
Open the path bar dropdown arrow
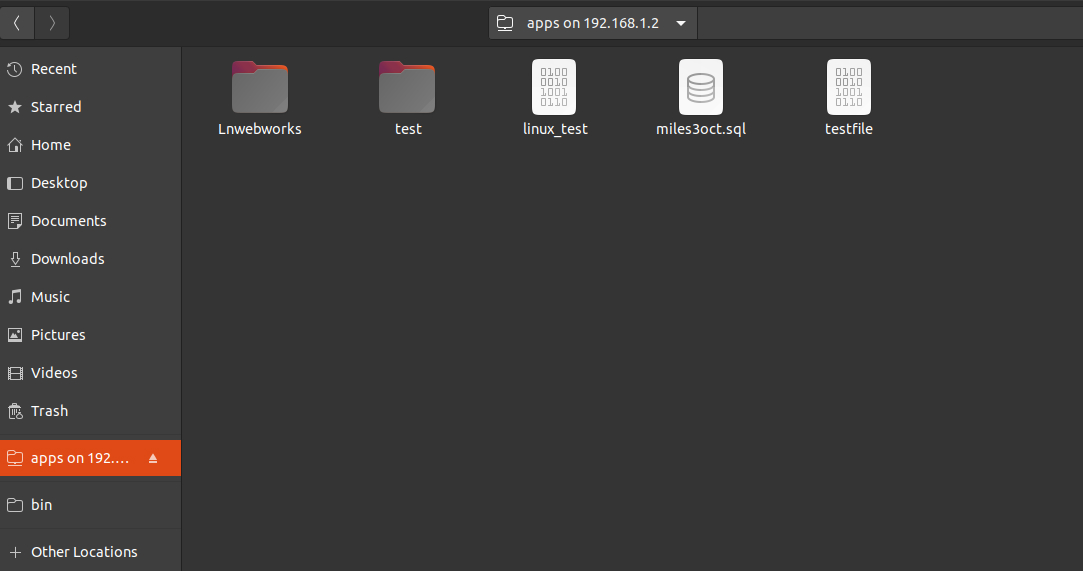point(681,23)
